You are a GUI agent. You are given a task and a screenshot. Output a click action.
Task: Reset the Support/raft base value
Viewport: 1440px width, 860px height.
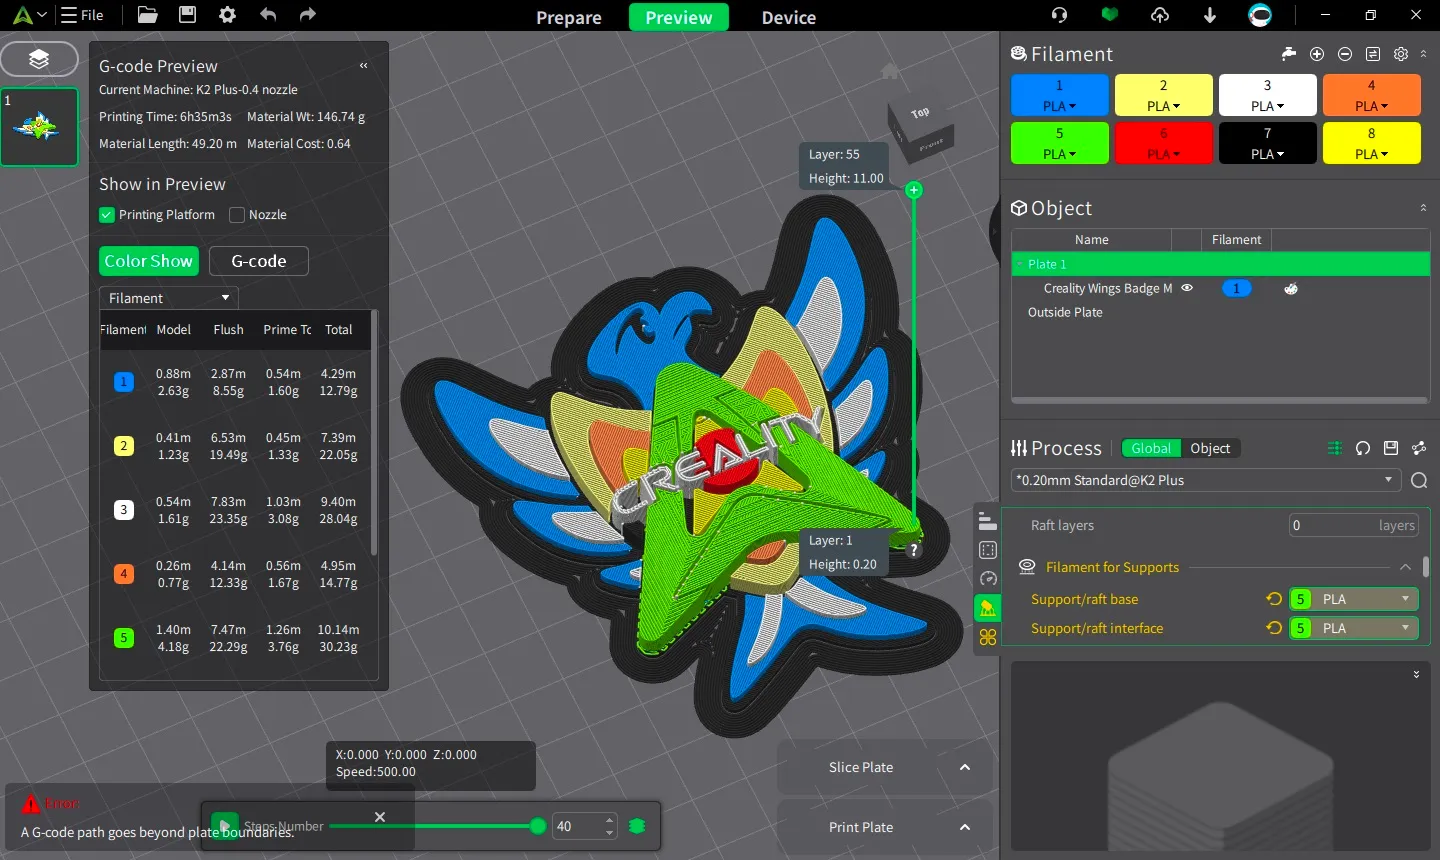point(1274,599)
